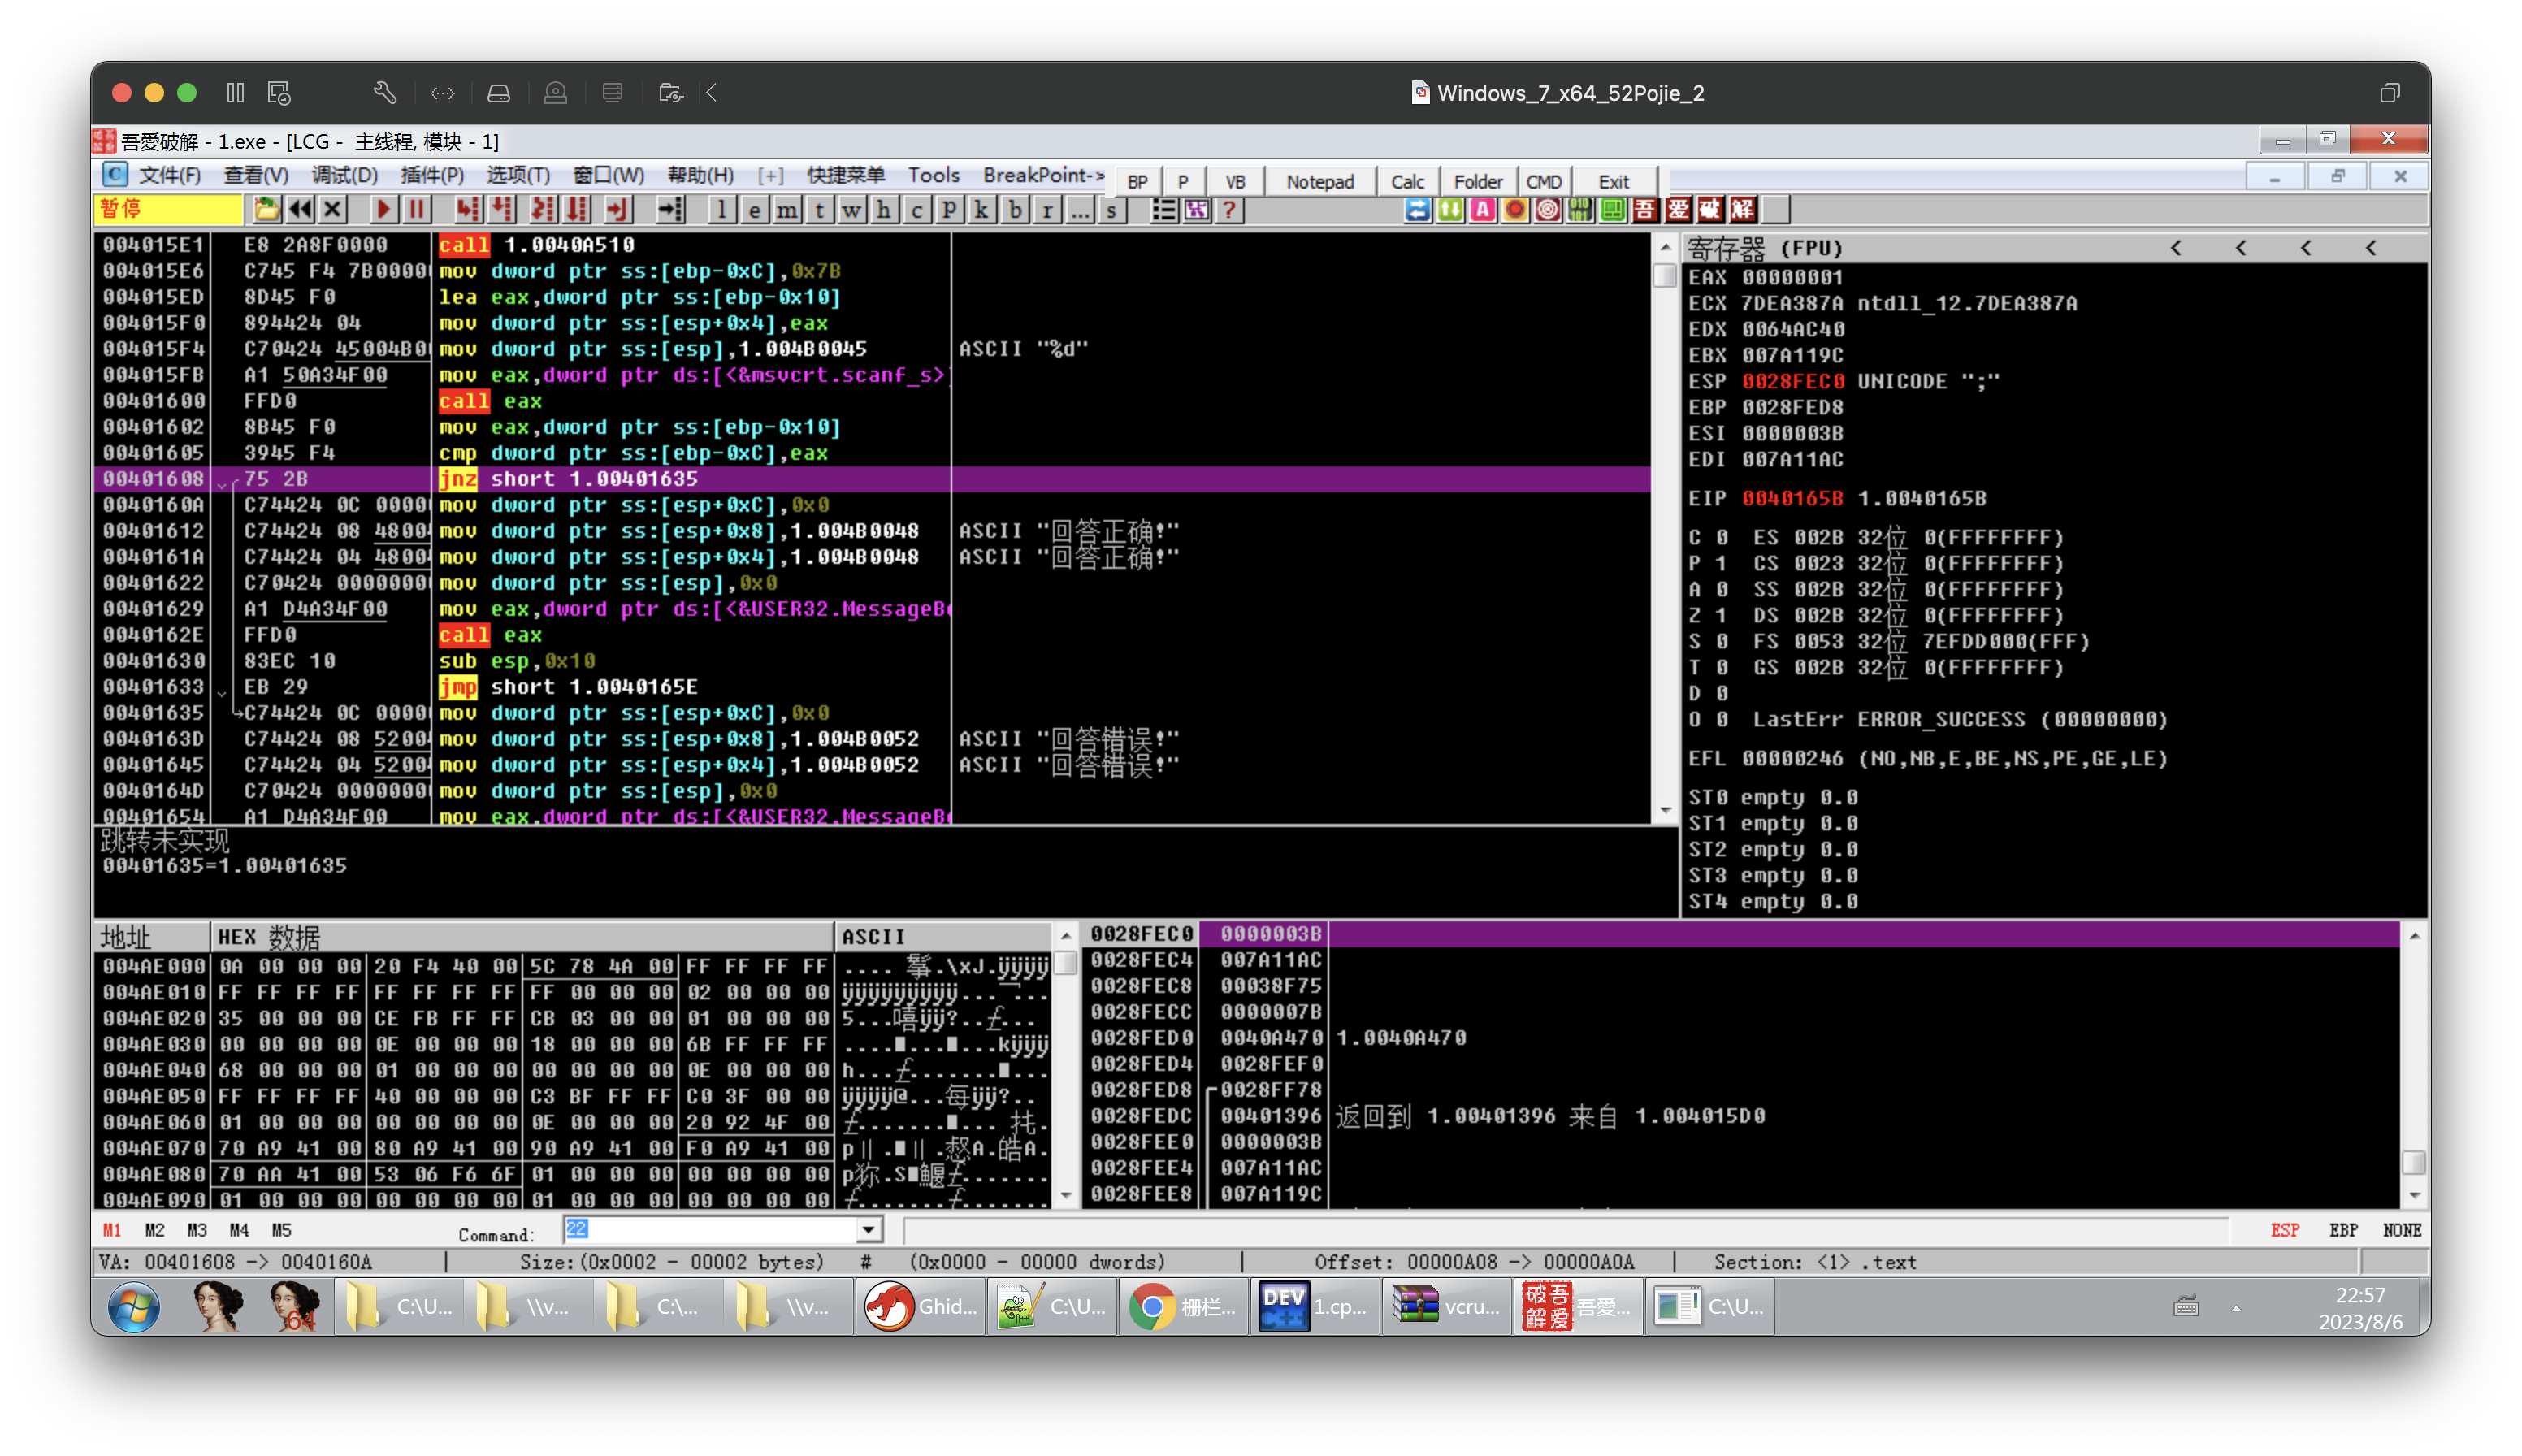
Task: Click the stack pane scrollbar thumb
Action: pos(2414,1162)
